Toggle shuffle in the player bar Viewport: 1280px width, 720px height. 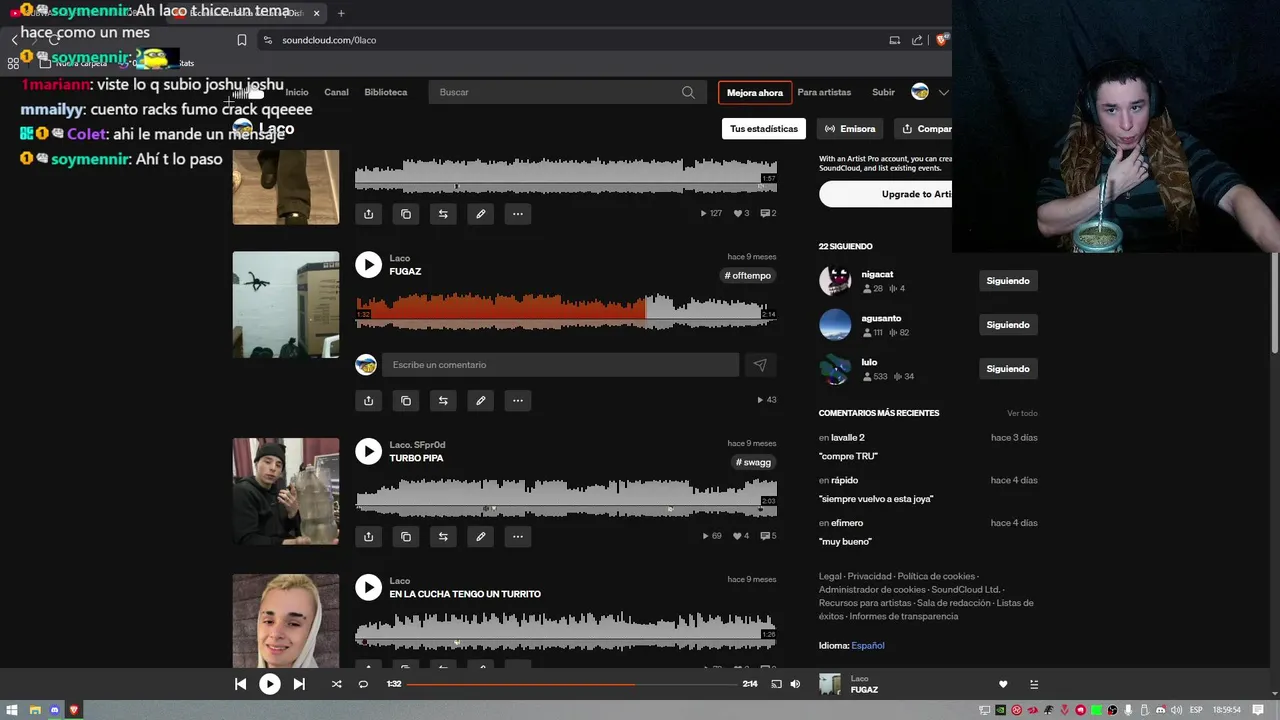coord(336,684)
